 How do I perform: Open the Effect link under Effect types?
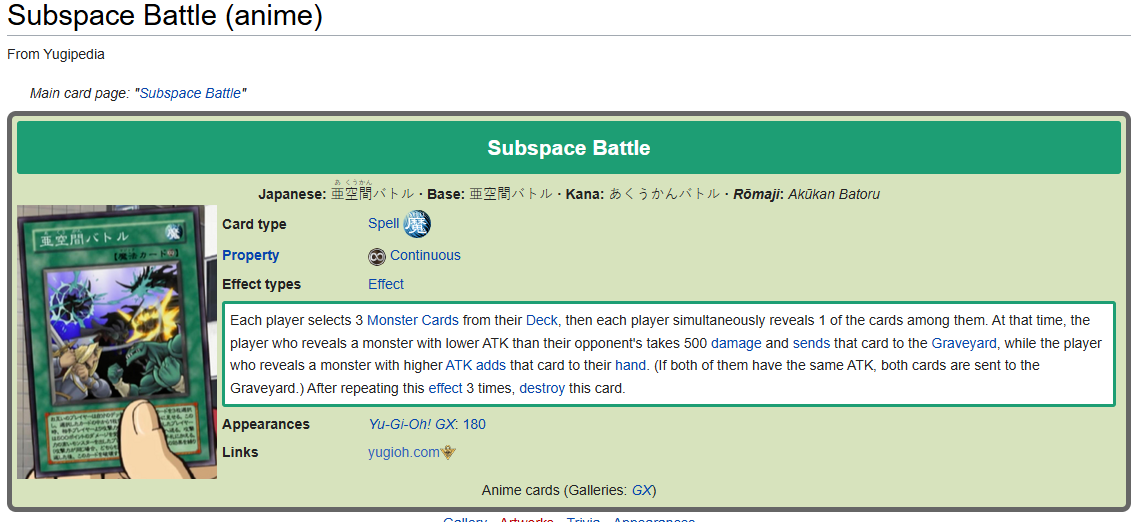pyautogui.click(x=386, y=285)
